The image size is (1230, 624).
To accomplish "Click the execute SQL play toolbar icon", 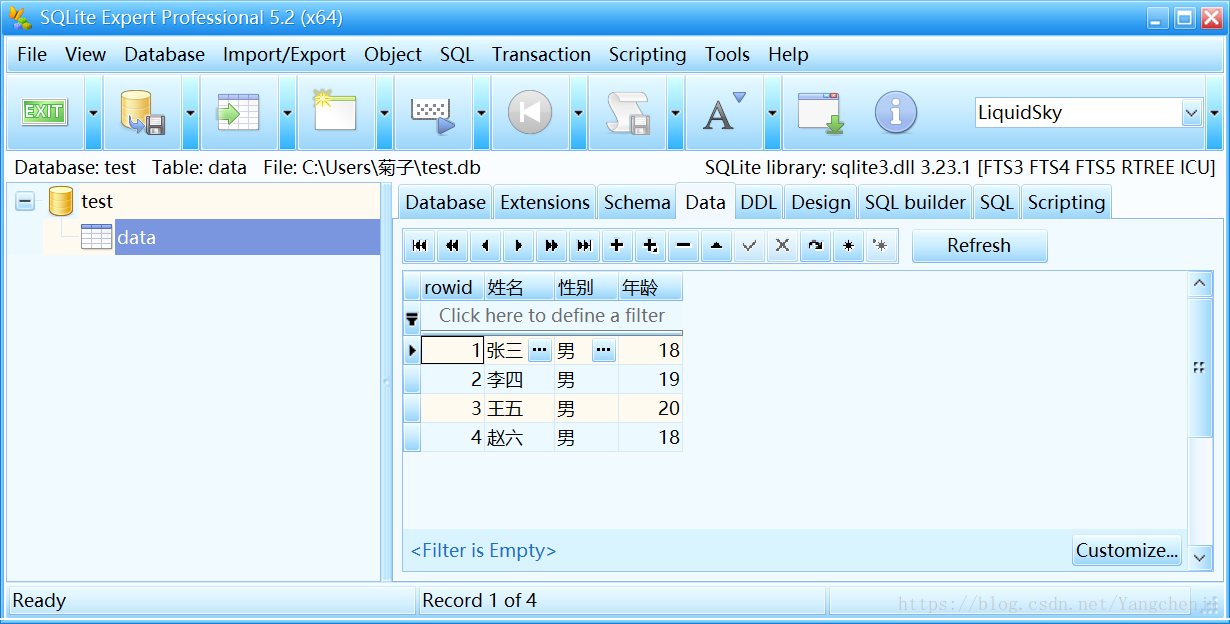I will (433, 113).
